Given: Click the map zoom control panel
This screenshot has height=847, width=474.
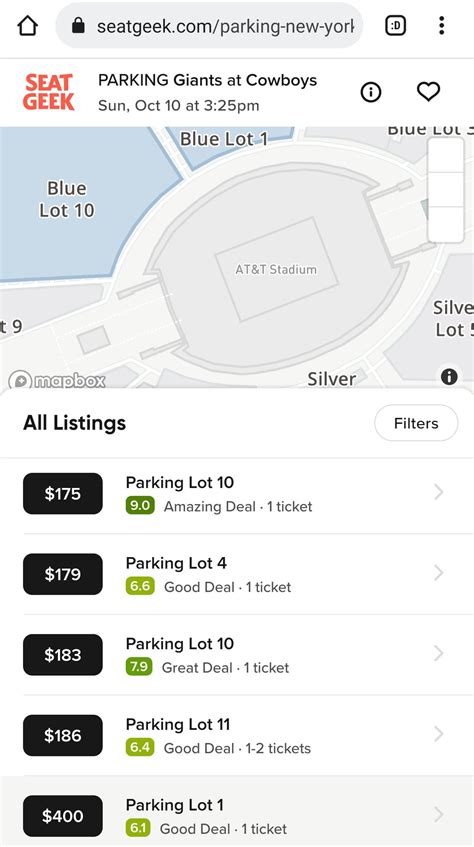Looking at the screenshot, I should pos(445,190).
